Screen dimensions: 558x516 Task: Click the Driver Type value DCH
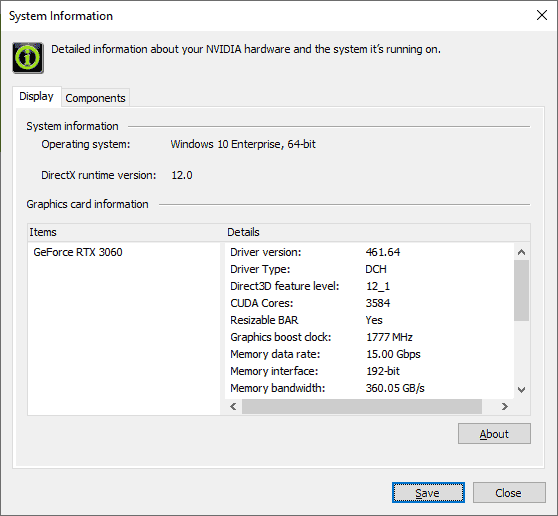tap(376, 269)
